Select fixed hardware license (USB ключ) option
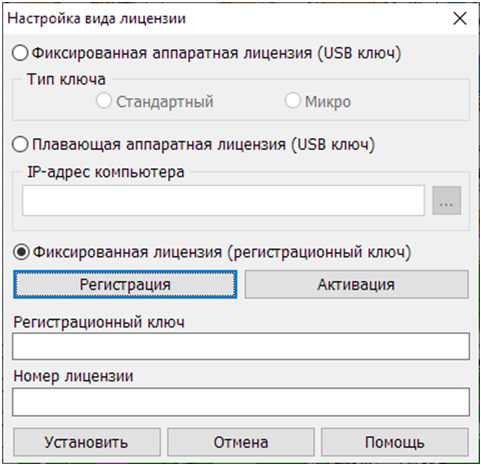 click(20, 53)
